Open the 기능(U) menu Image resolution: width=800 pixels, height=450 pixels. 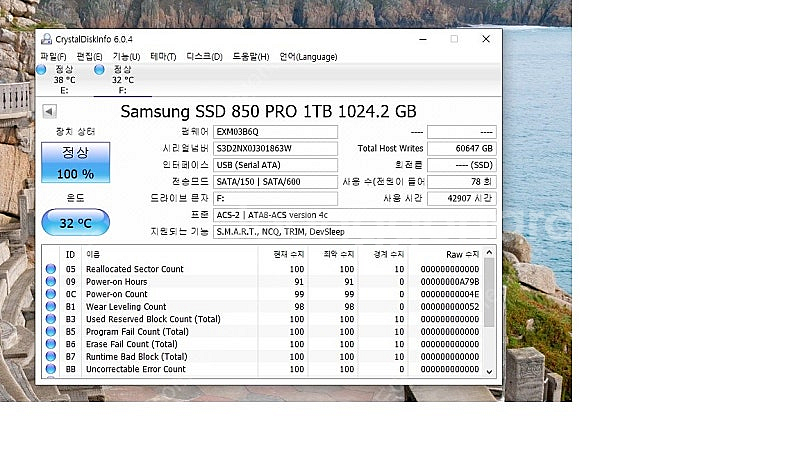pos(126,57)
